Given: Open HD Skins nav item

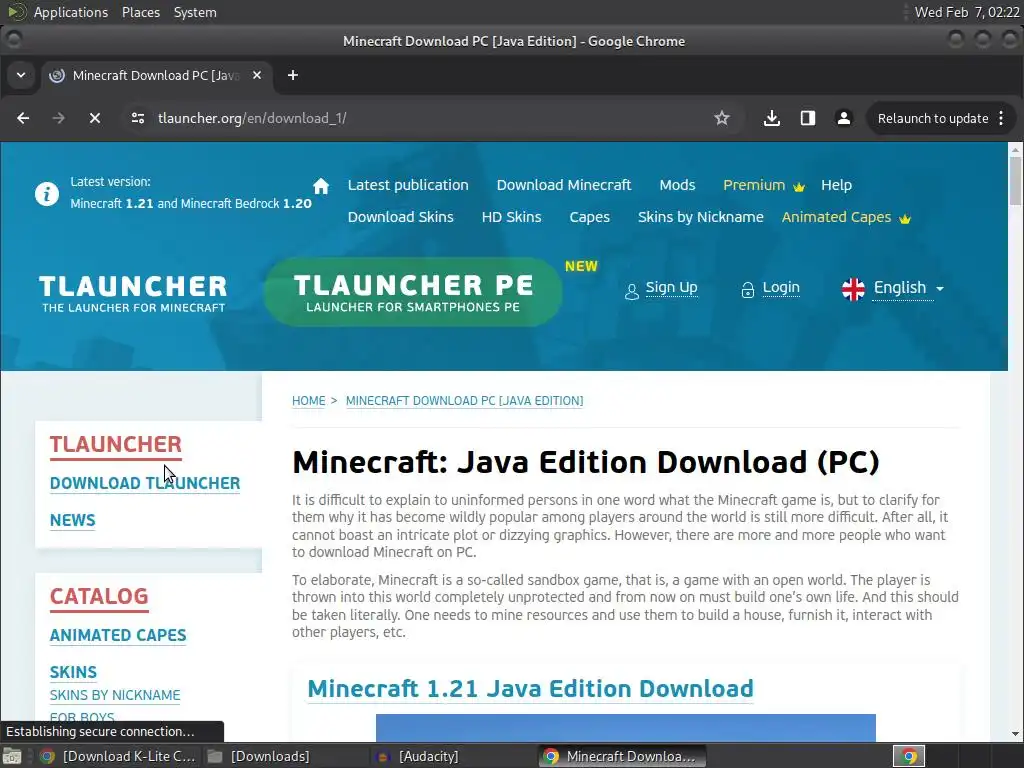Looking at the screenshot, I should point(511,217).
